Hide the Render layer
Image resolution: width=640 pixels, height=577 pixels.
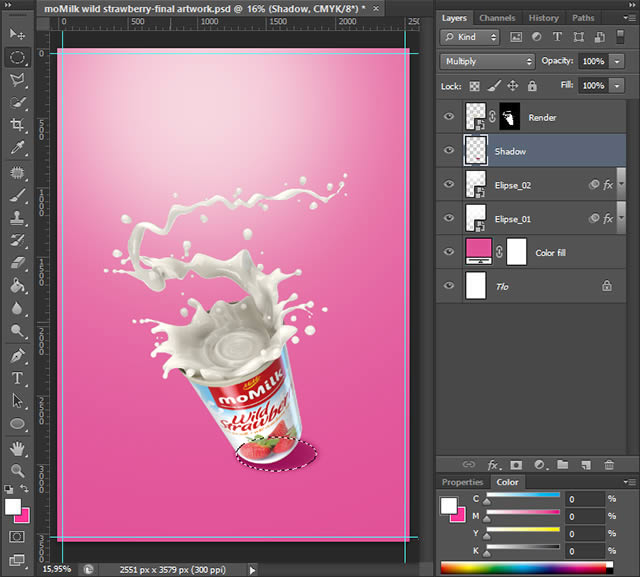pos(449,117)
